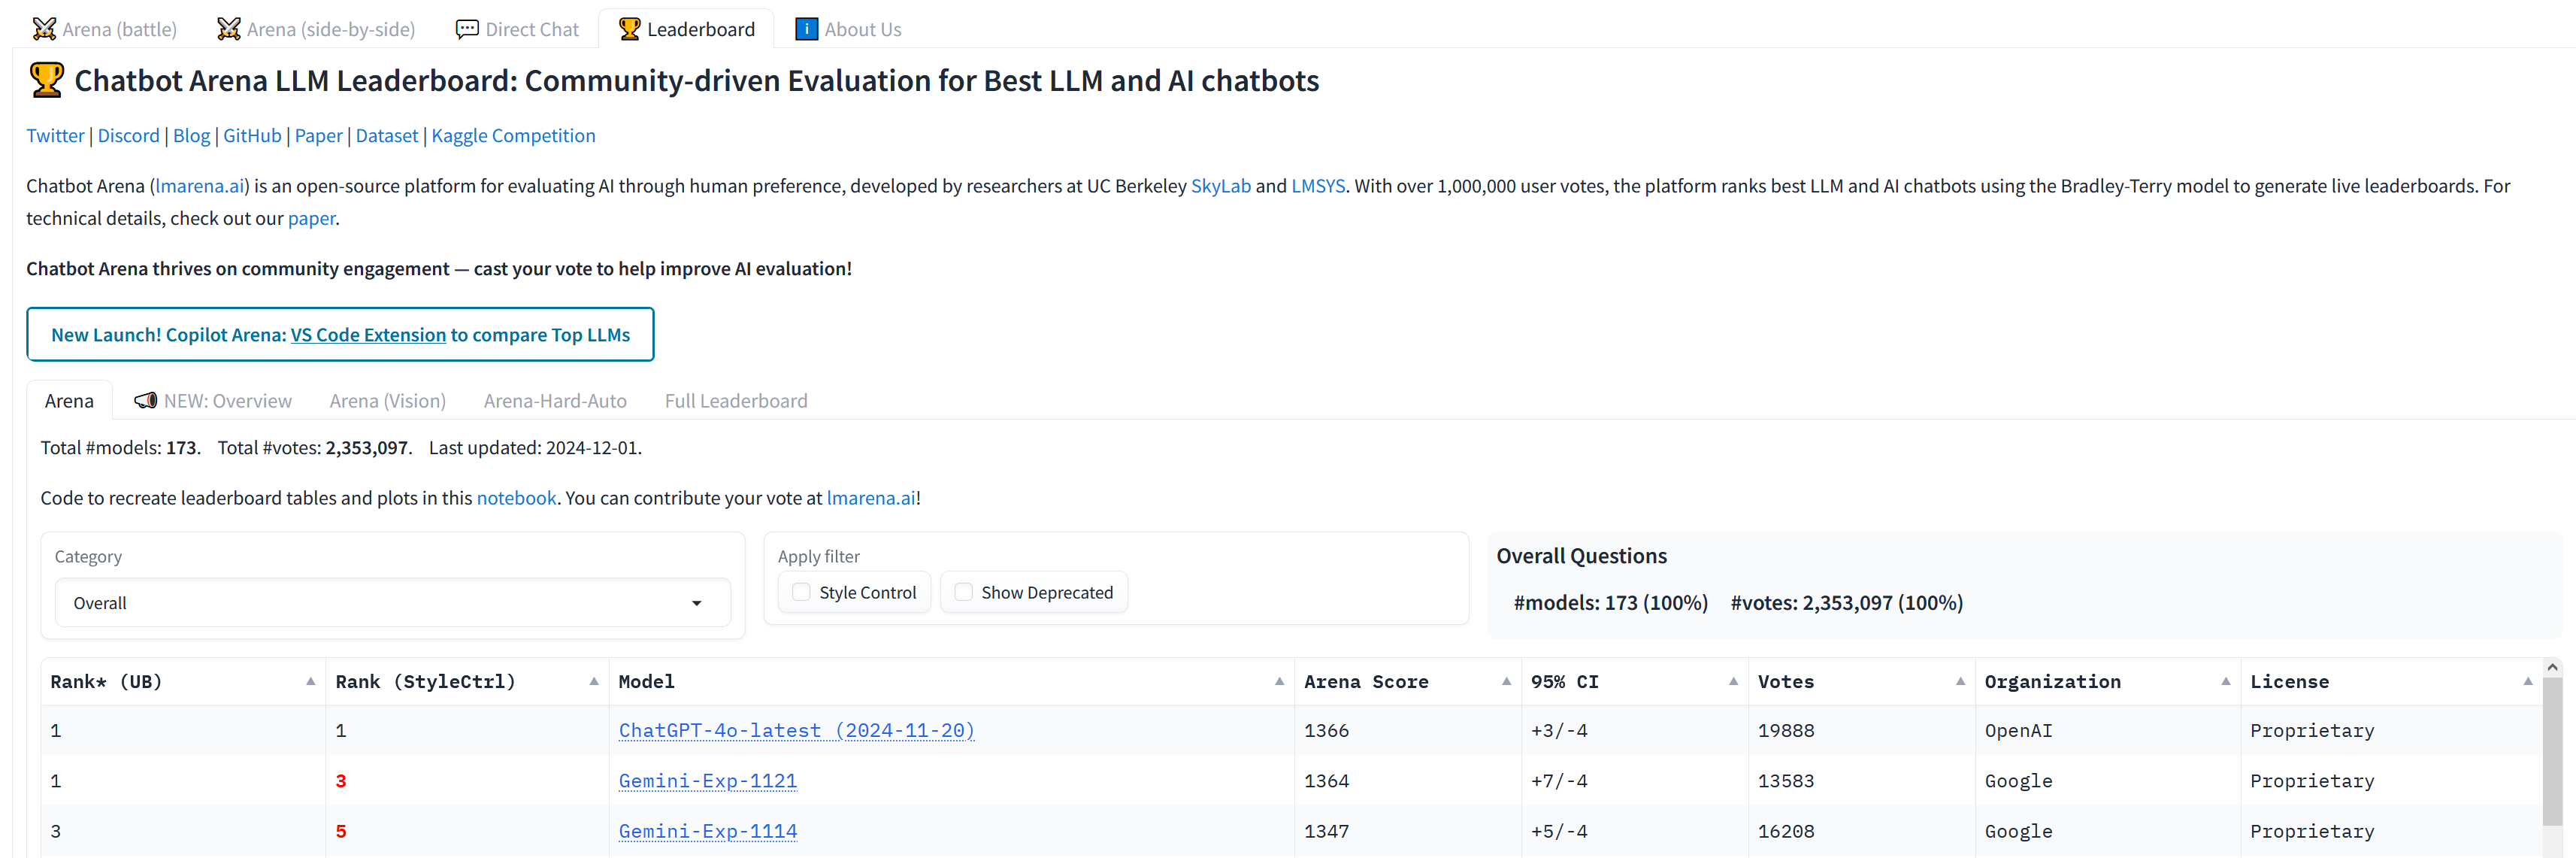Open the Twitter link
Screen dimensions: 2576x858
point(55,135)
